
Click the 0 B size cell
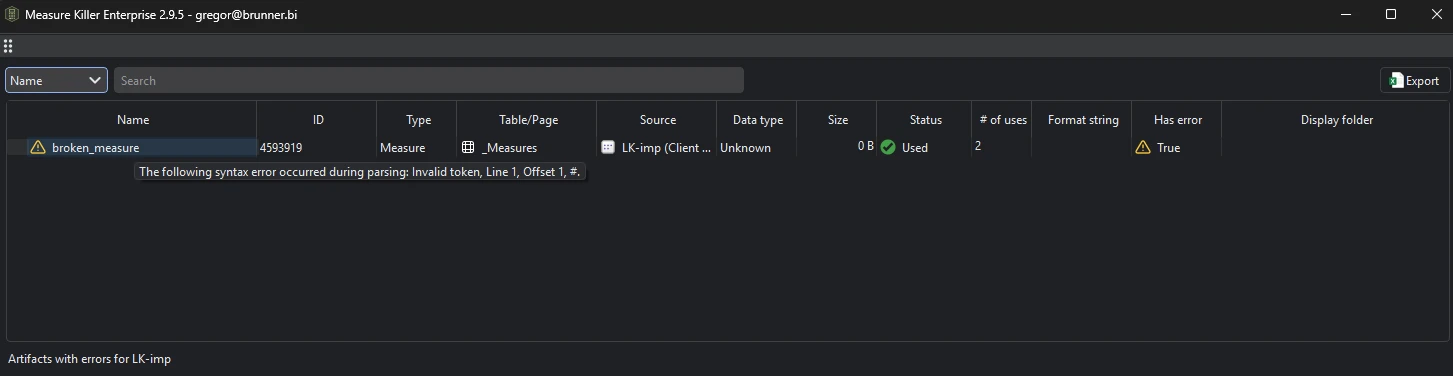(865, 147)
